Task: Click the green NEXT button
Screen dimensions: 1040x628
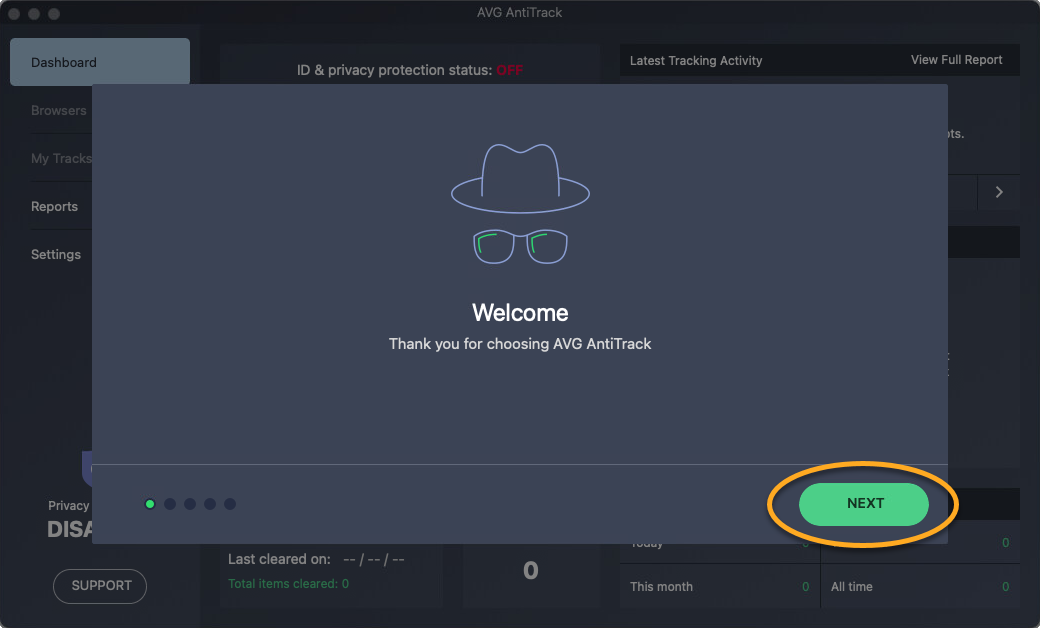Action: click(864, 504)
